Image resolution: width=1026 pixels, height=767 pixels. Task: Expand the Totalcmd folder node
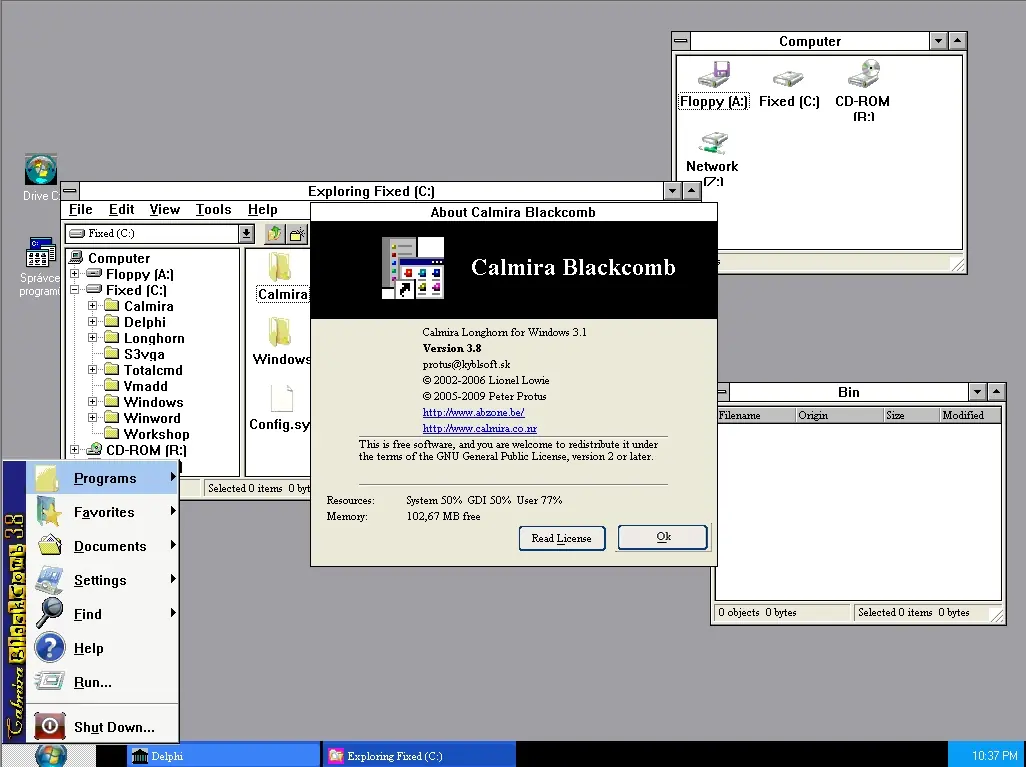point(92,370)
